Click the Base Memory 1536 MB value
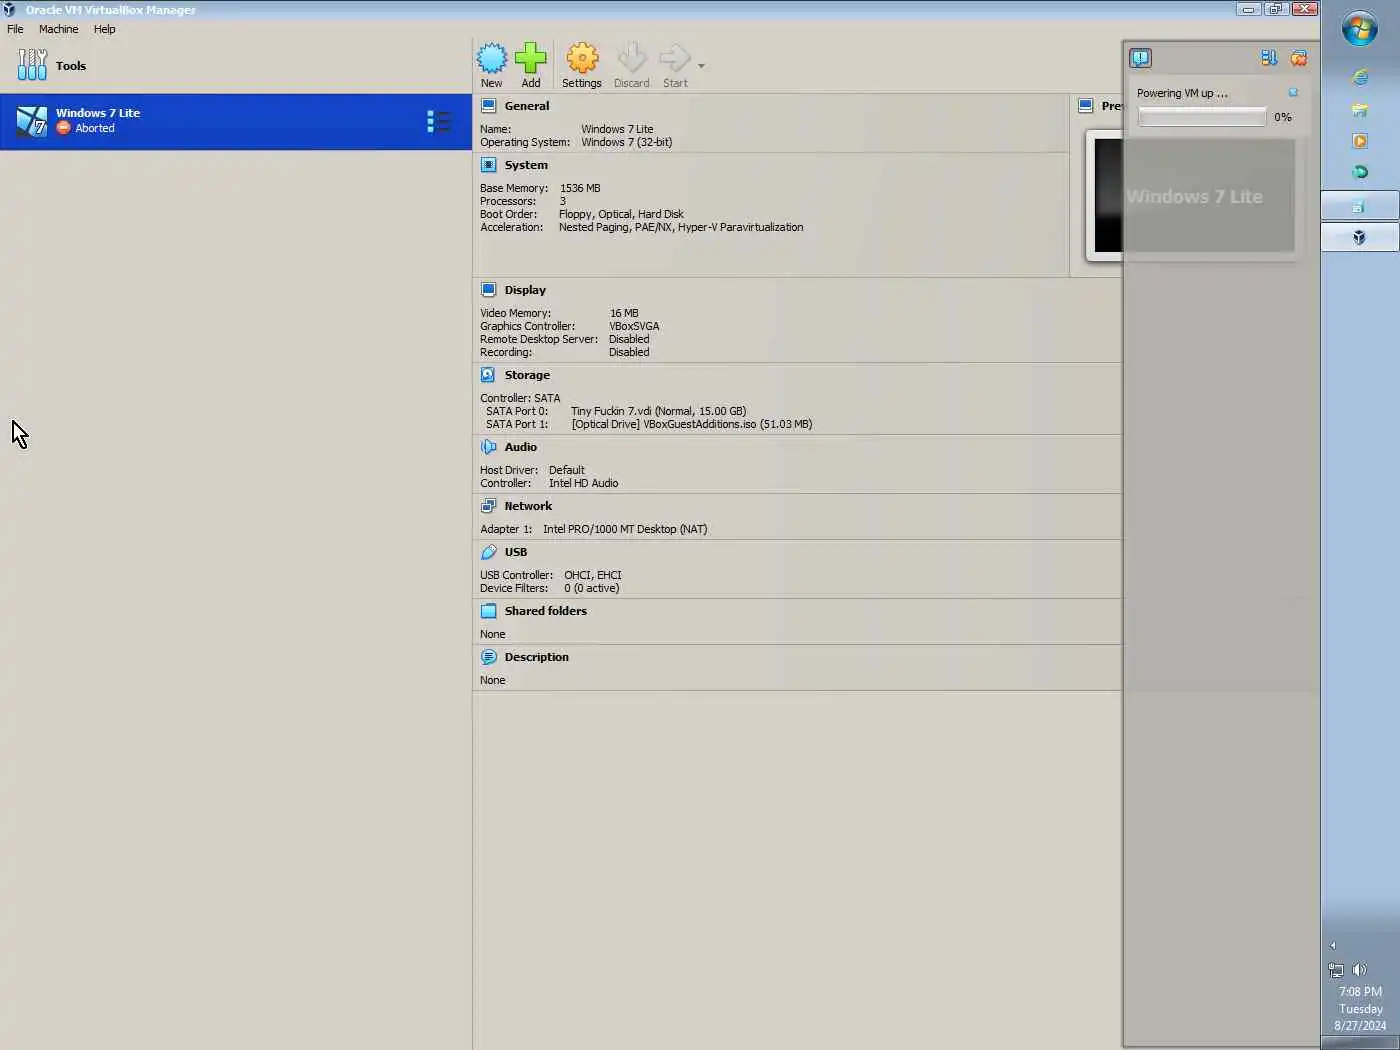1400x1050 pixels. click(580, 188)
